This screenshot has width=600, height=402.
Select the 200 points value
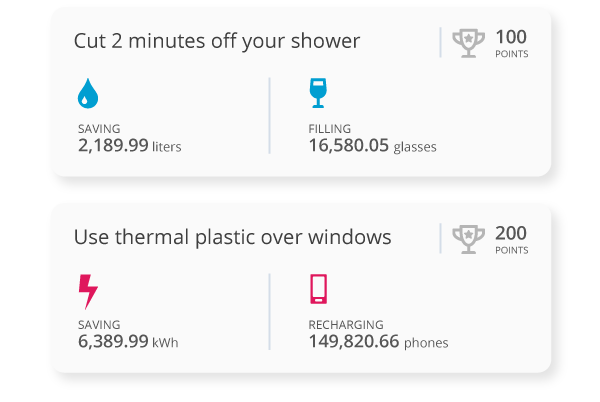point(511,233)
